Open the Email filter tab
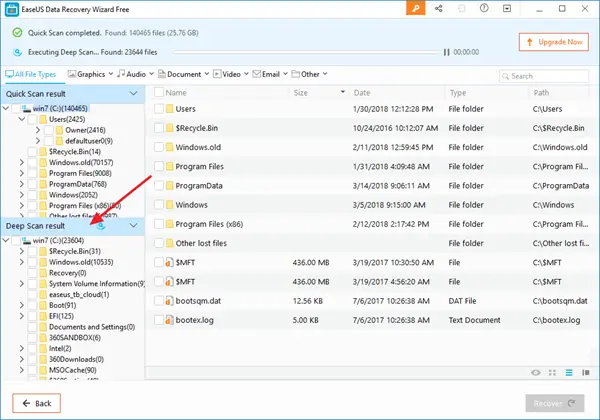Screen dimensions: 600x420 [x=270, y=74]
